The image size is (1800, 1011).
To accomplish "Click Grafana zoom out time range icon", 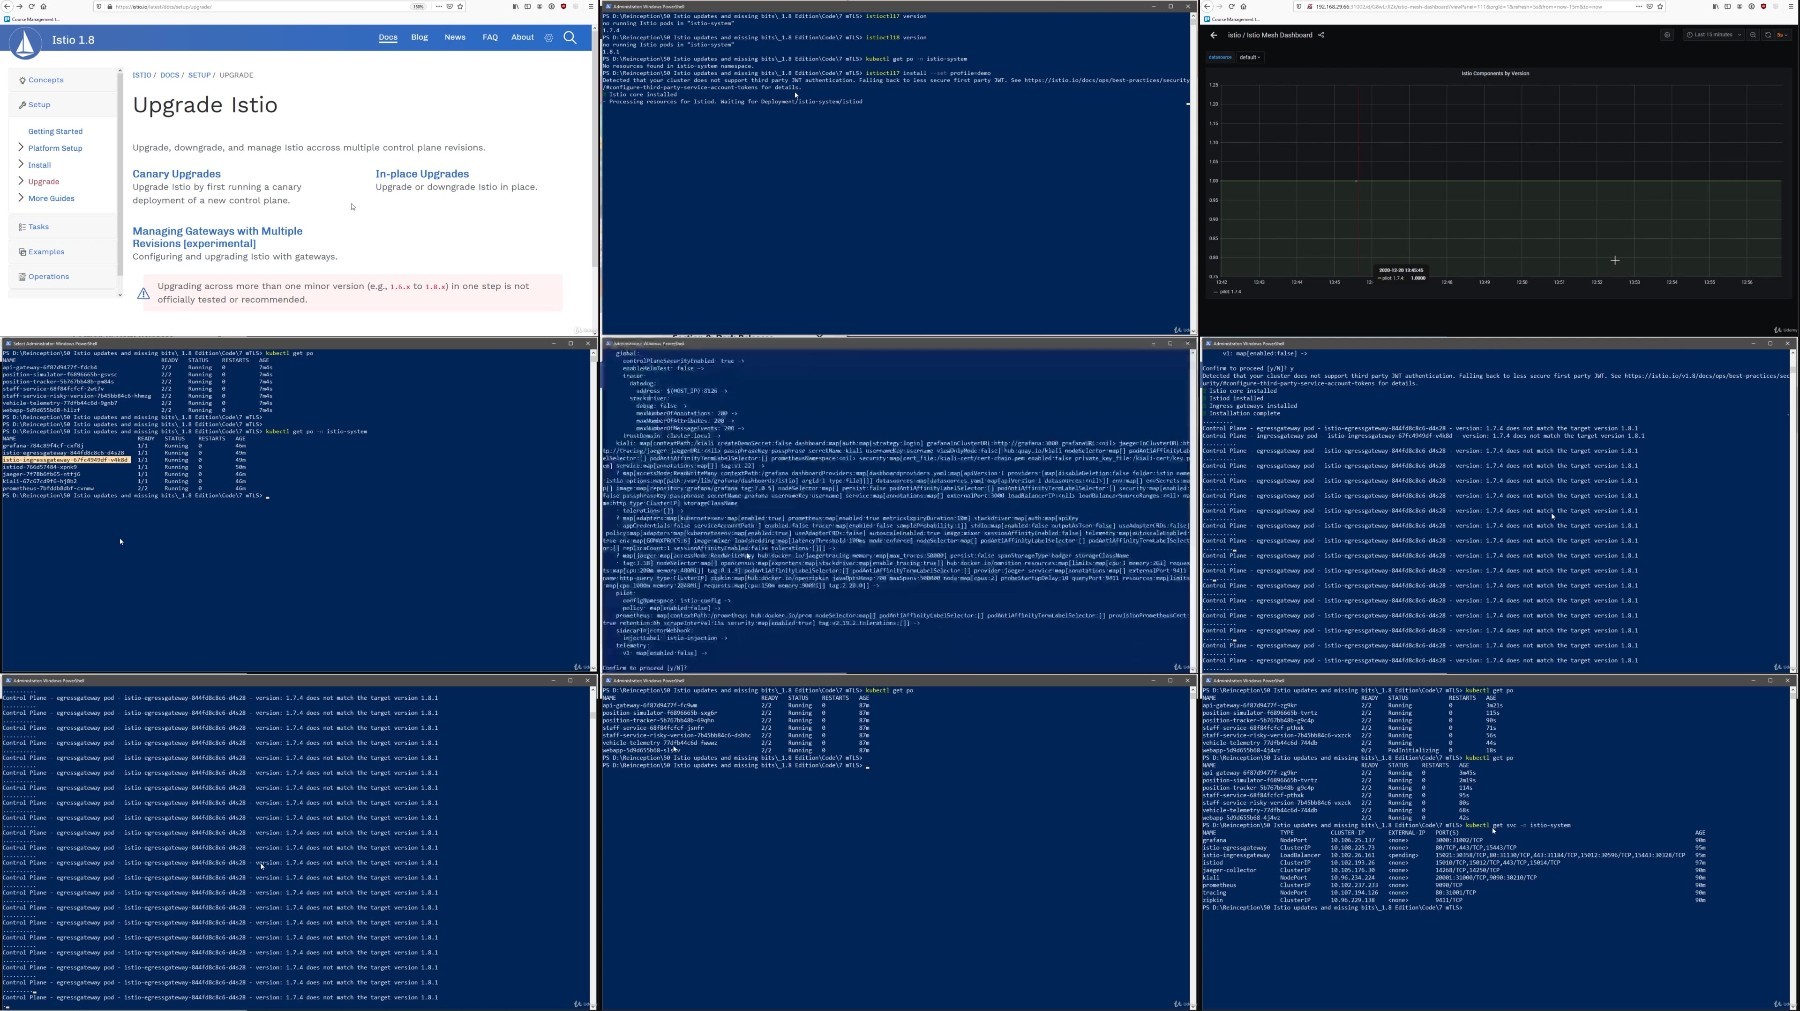I will [x=1753, y=35].
